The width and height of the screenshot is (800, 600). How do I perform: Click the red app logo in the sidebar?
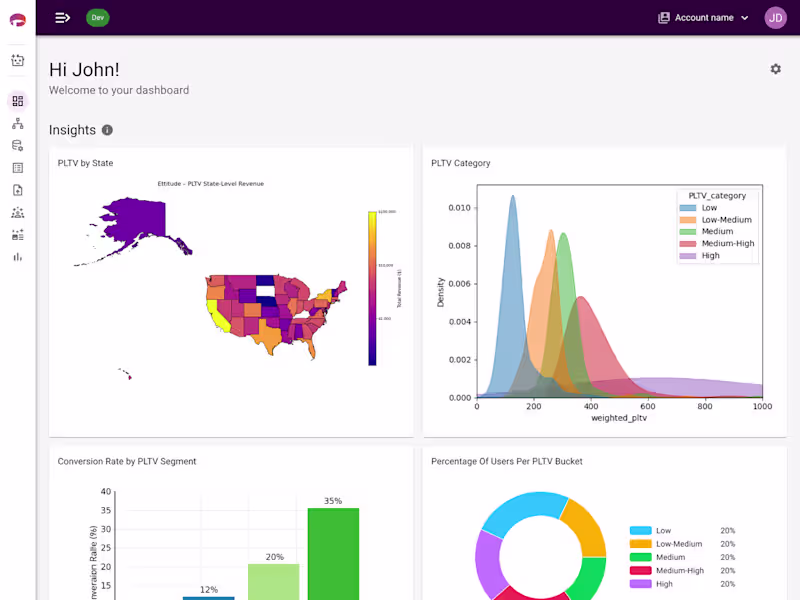(18, 20)
